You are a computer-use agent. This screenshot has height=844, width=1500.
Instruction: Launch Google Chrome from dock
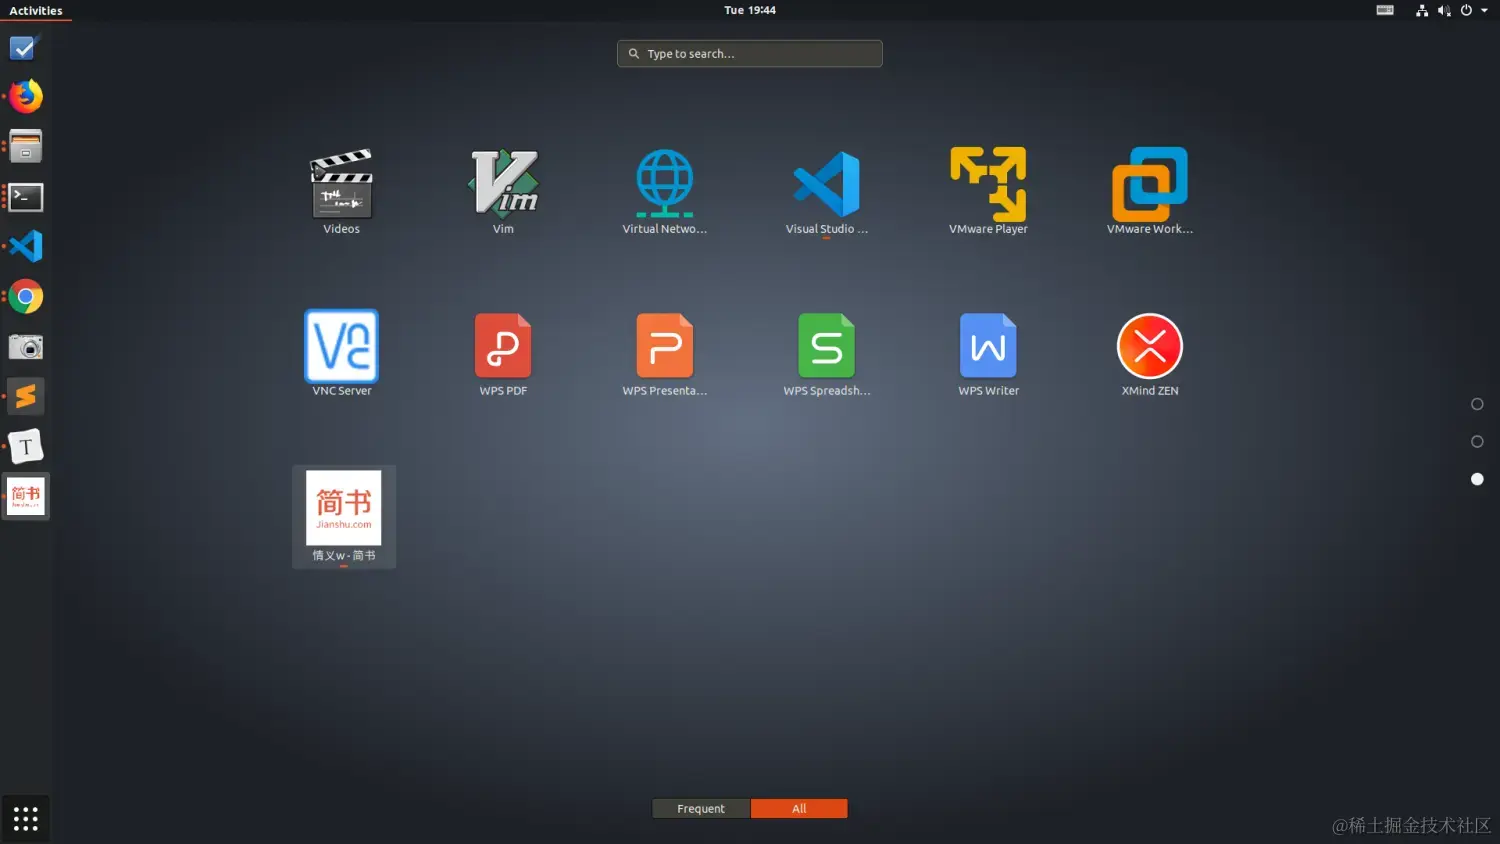coord(26,297)
